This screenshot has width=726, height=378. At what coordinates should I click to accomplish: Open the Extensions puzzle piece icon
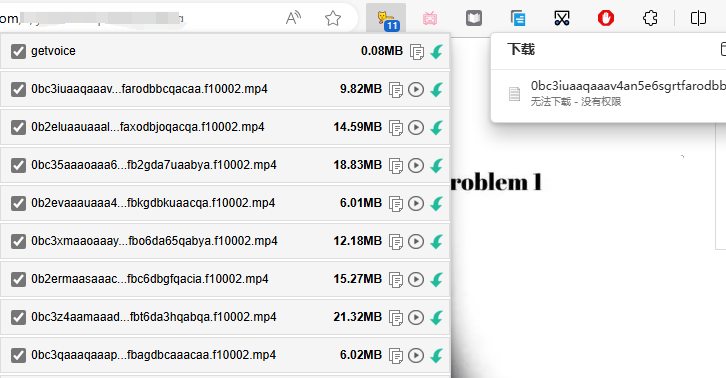click(650, 19)
